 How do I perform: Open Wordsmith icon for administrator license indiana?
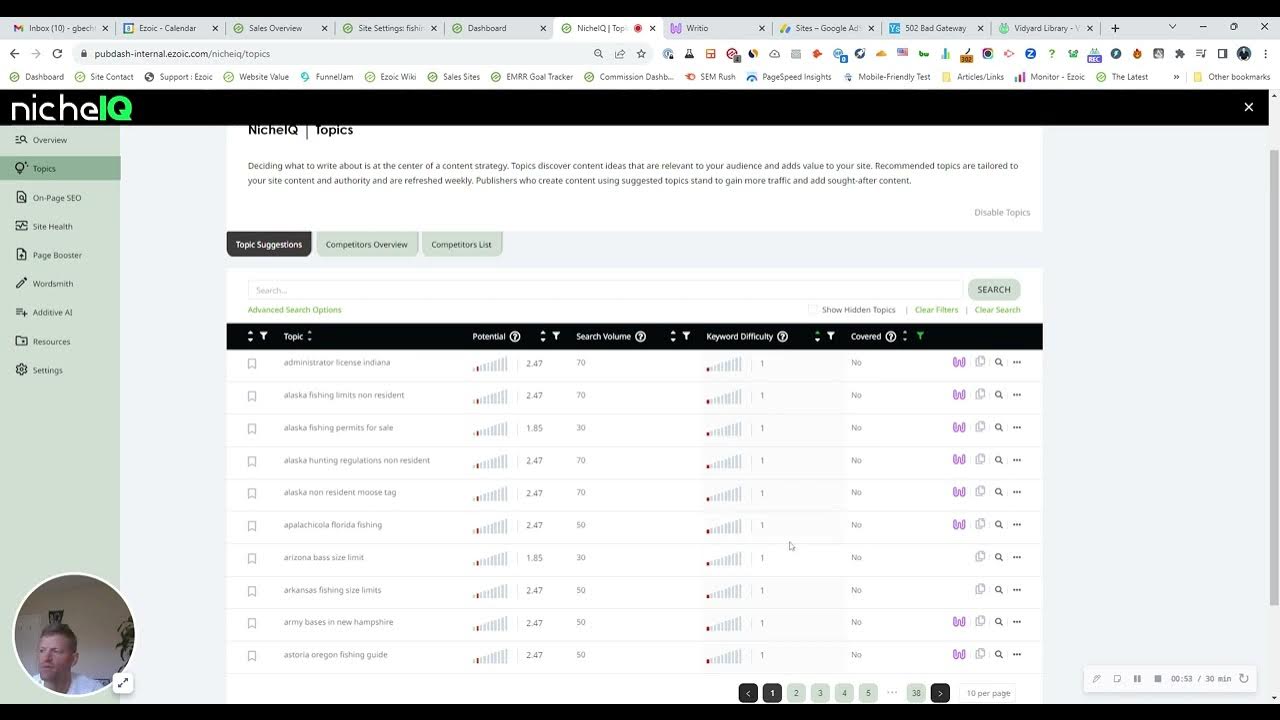958,362
